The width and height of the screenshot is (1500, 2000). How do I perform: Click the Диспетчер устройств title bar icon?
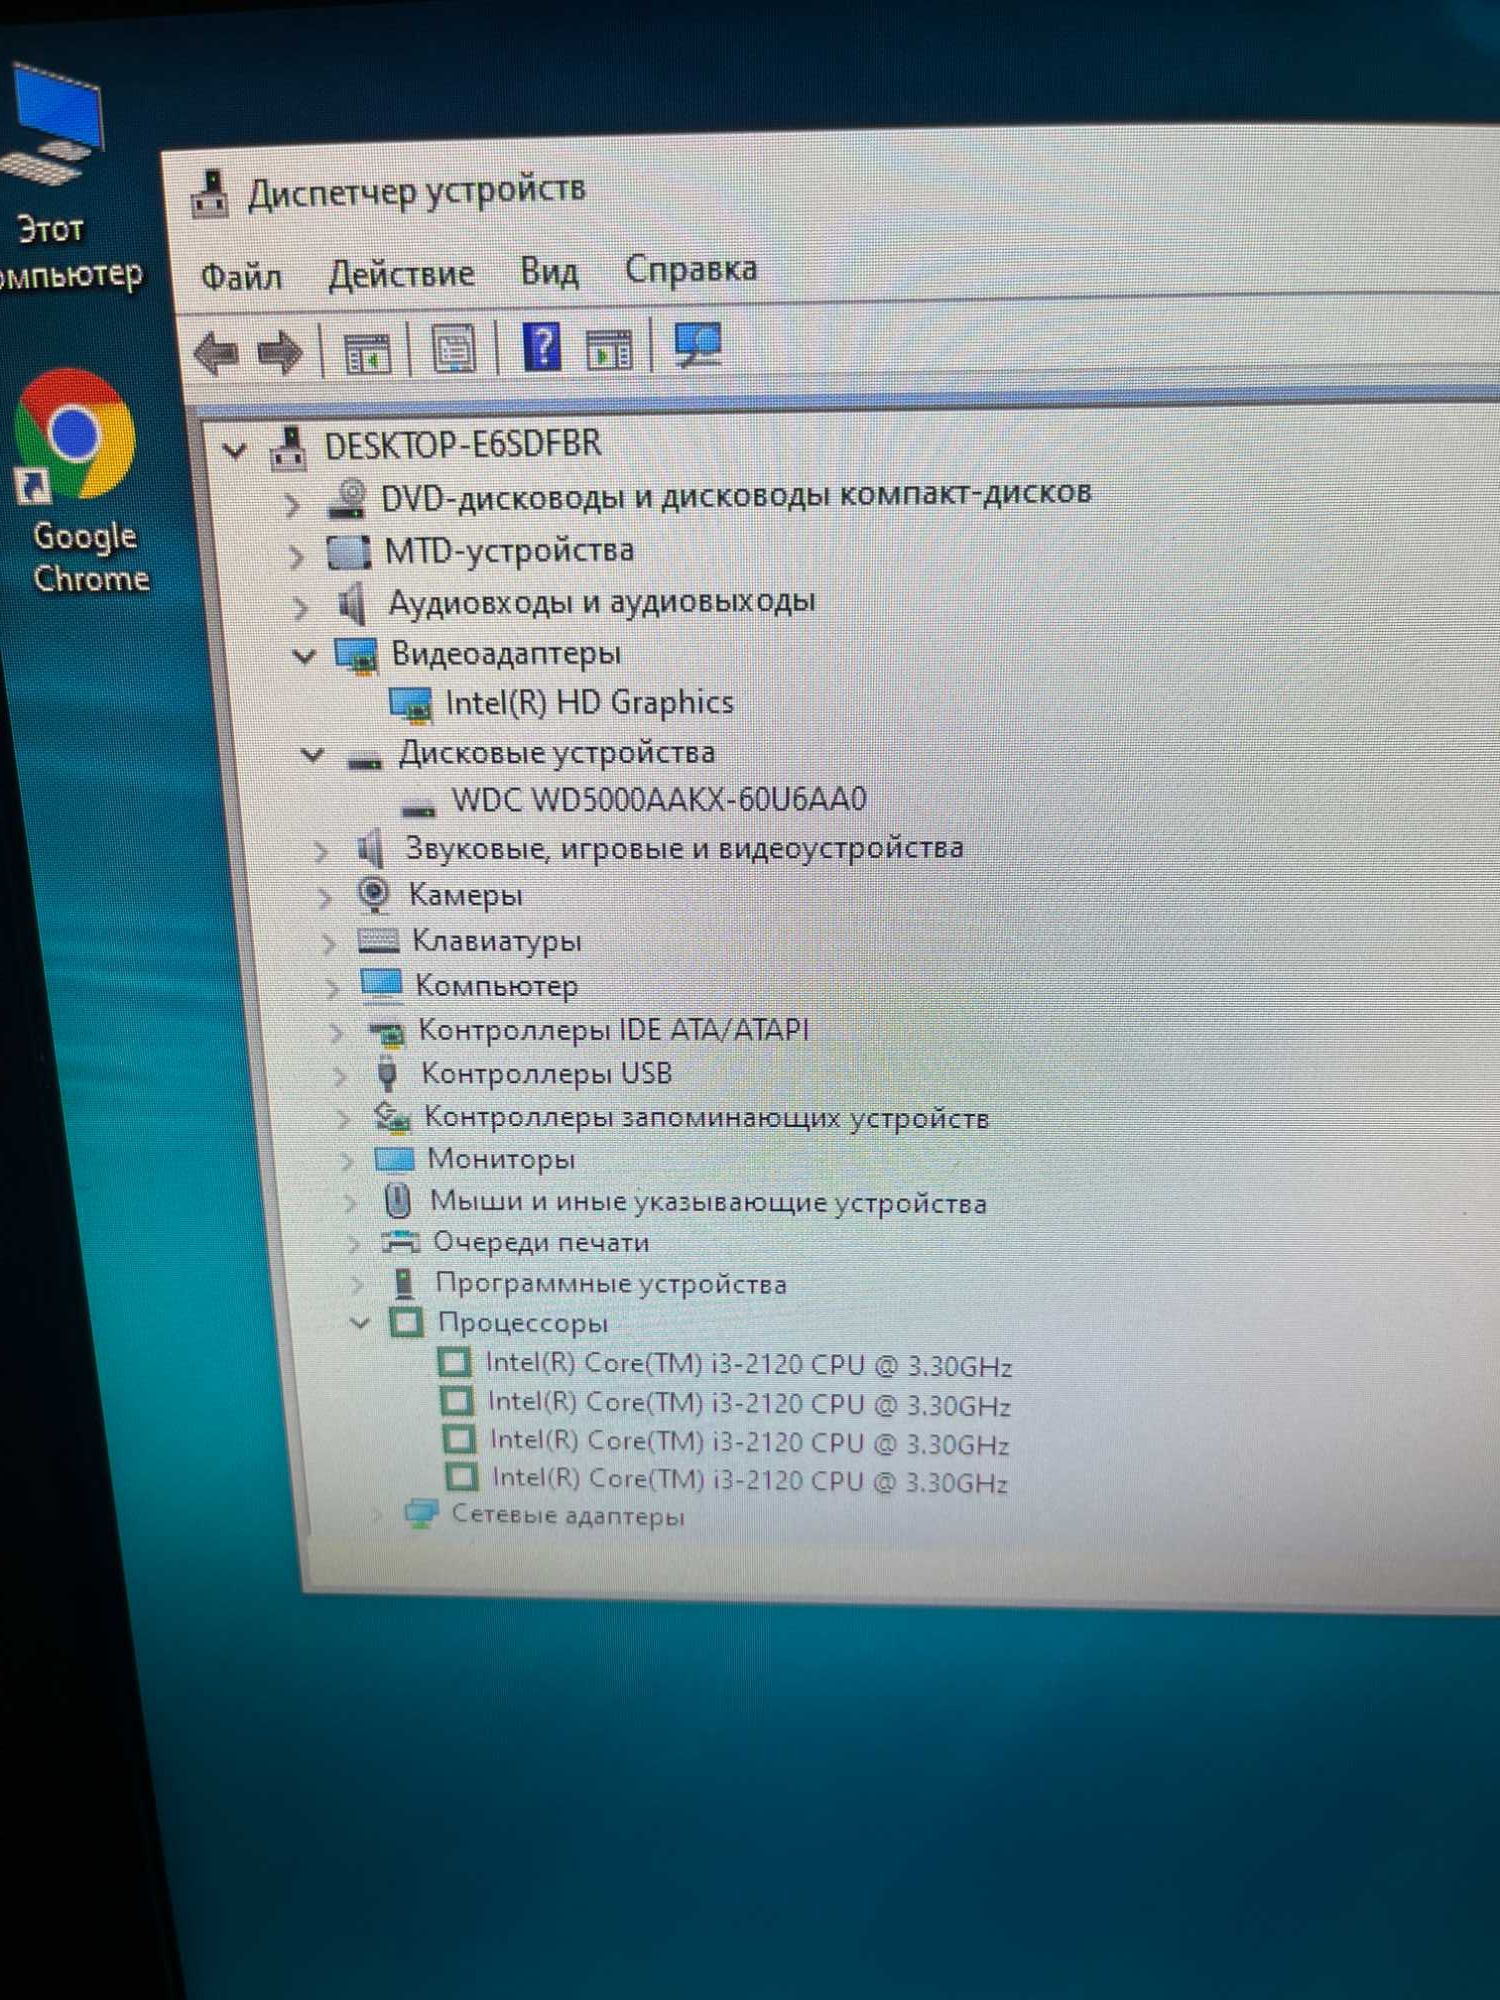pos(210,194)
